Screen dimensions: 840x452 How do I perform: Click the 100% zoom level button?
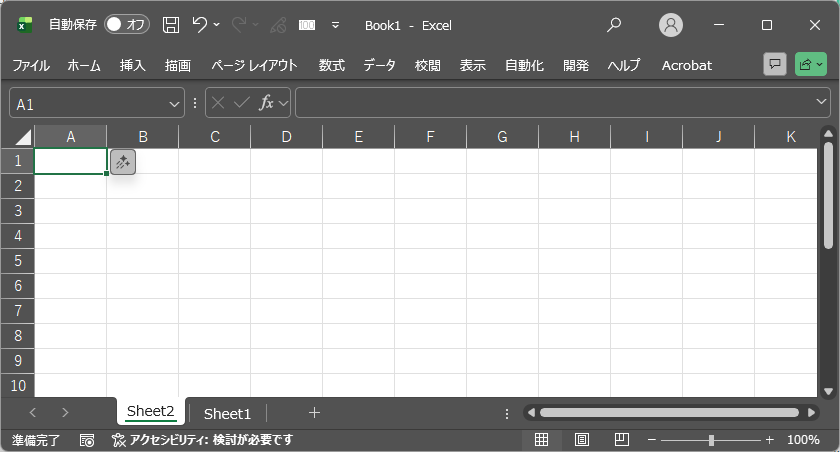[803, 440]
